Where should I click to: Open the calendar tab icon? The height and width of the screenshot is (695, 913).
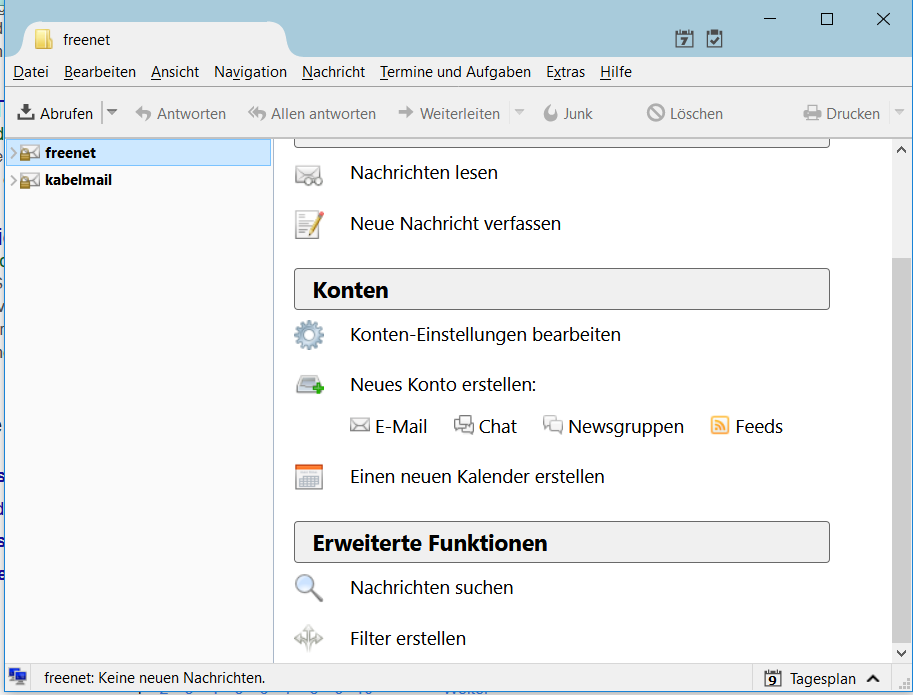[685, 39]
